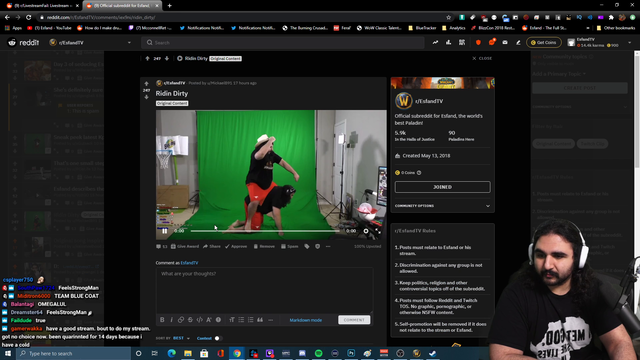This screenshot has width=640, height=360.
Task: Click the Reddit search field
Action: pos(283,42)
